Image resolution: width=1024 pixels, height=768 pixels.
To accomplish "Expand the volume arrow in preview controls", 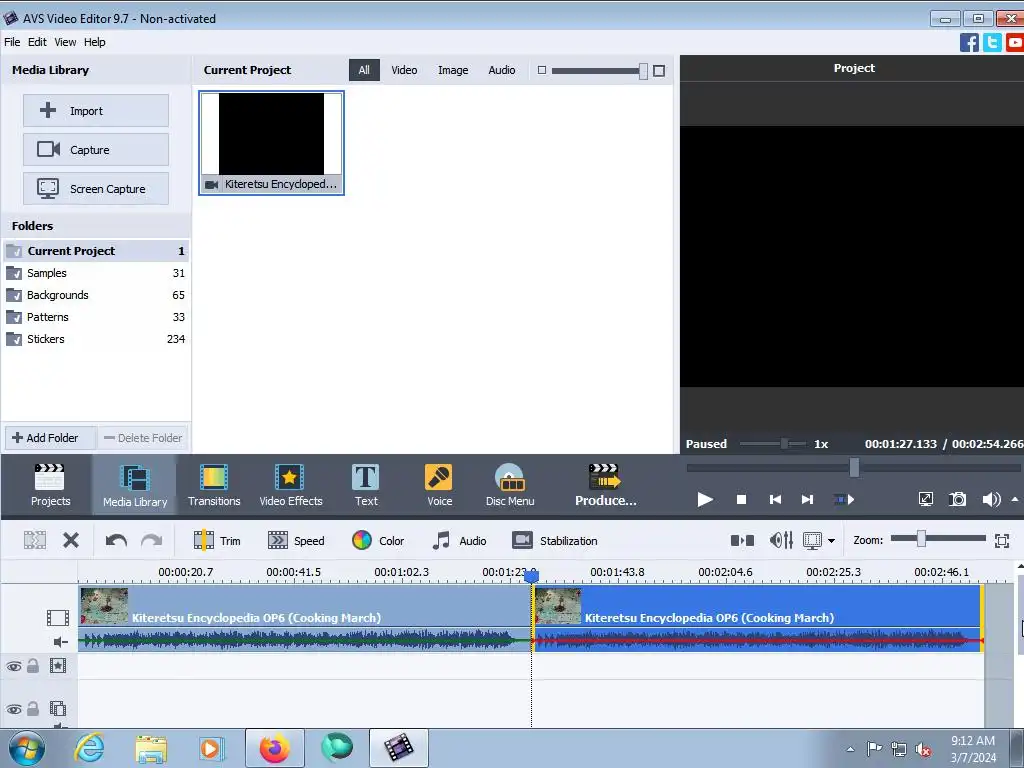I will coord(1014,500).
